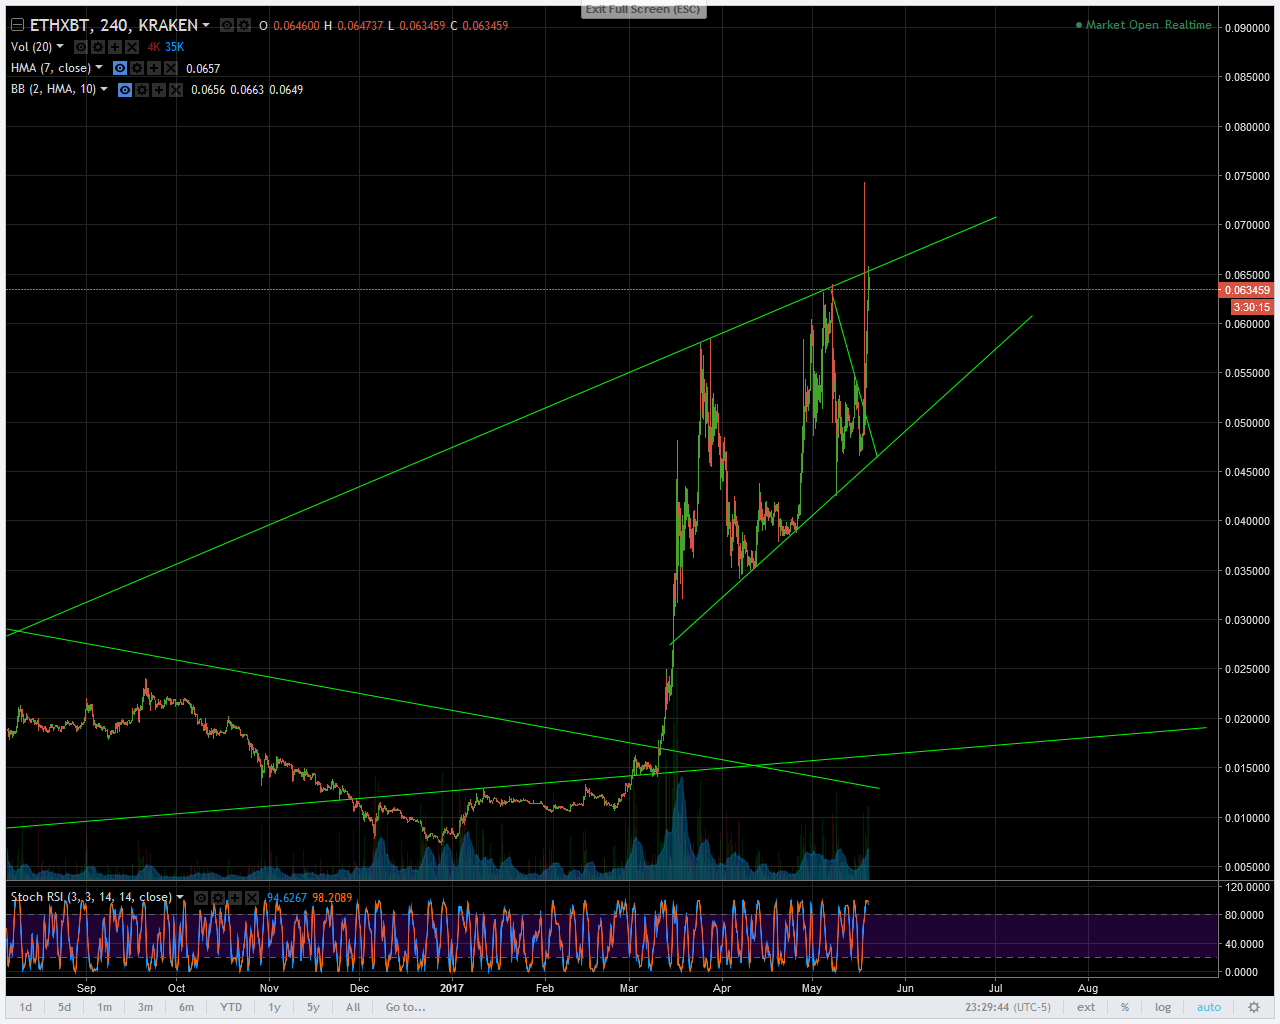1280x1024 pixels.
Task: Collapse the chart legend with the minus box
Action: point(17,25)
